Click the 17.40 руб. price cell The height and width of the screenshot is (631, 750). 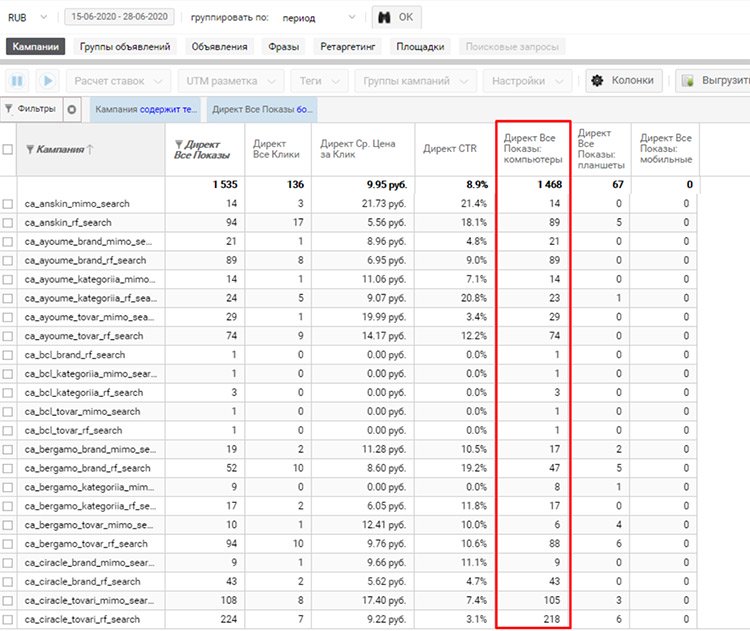(384, 600)
